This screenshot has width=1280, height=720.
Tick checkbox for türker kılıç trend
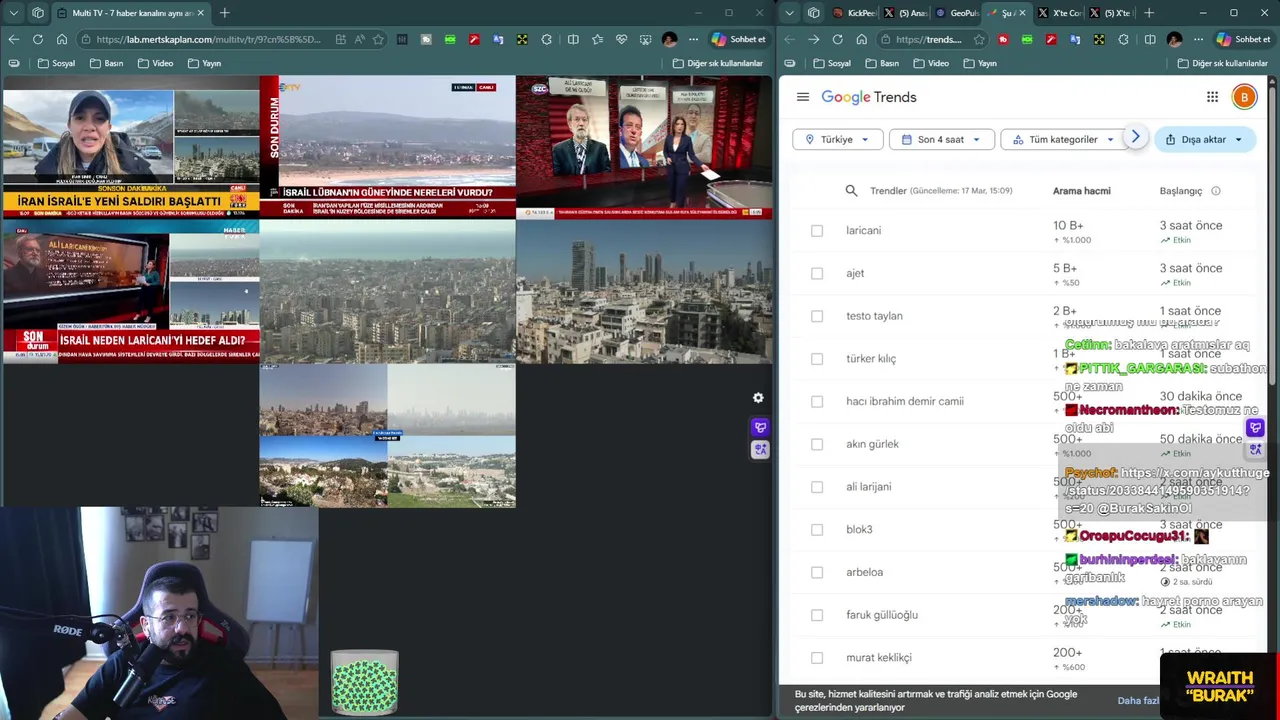coord(817,358)
